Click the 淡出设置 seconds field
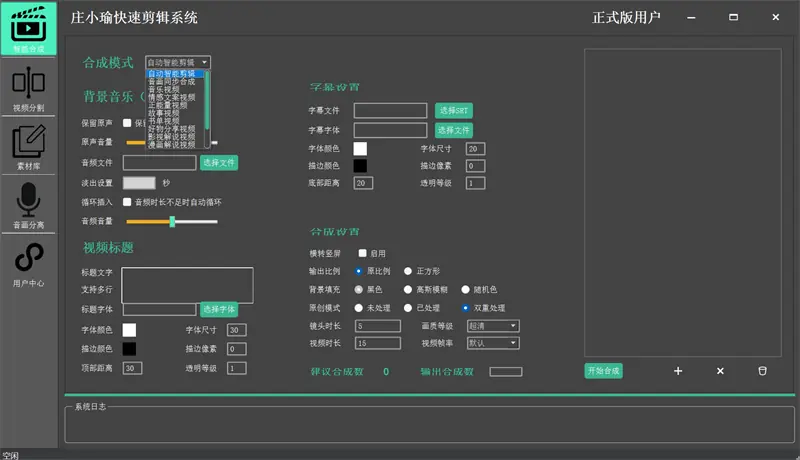The width and height of the screenshot is (800, 460). (139, 183)
